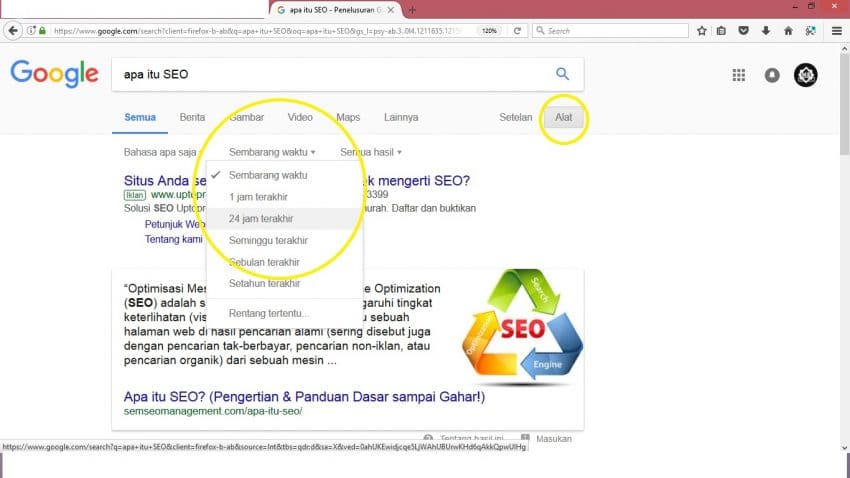Click the Alat tools button
The image size is (850, 478).
click(x=564, y=118)
